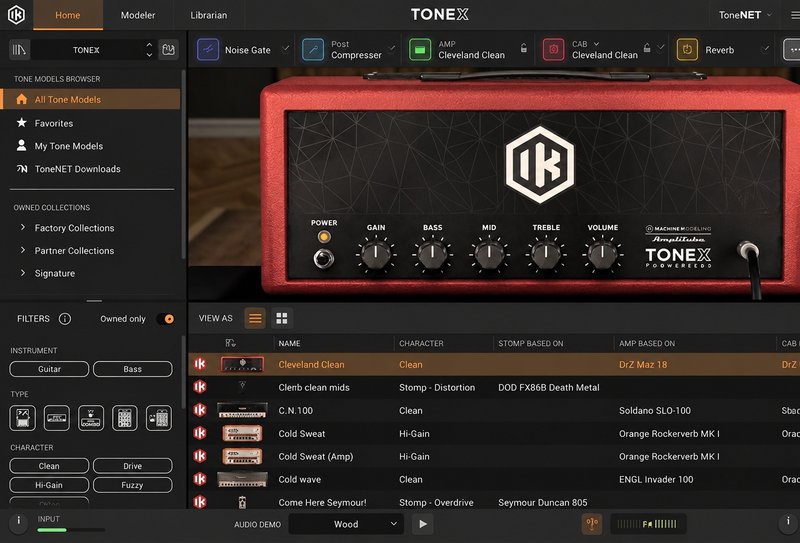Screen dimensions: 800x543
Task: Click the amp lock icon after AMP Cleveland Clean
Action: (523, 48)
